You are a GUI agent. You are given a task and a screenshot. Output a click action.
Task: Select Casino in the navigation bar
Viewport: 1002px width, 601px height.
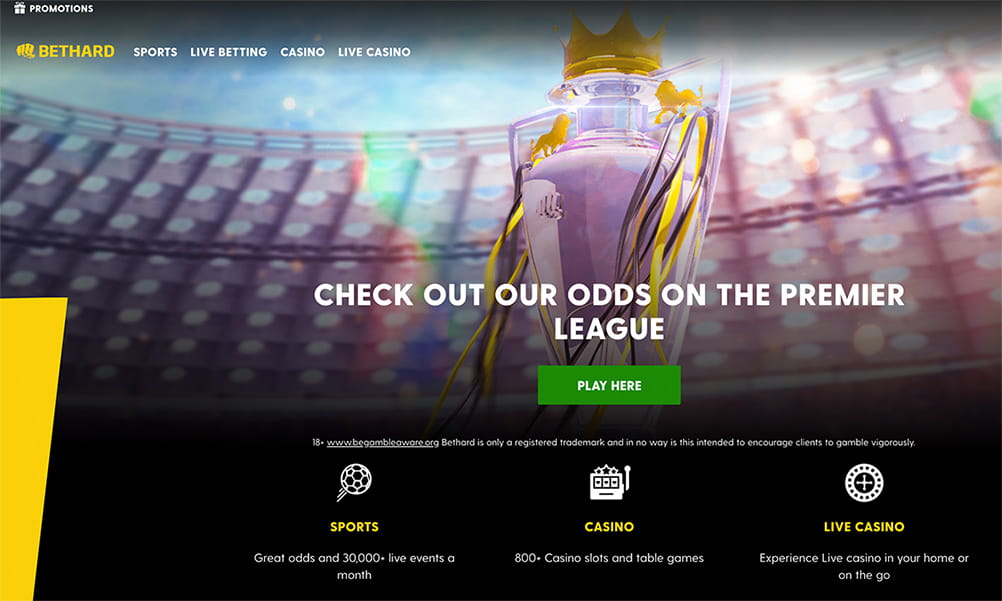[302, 52]
